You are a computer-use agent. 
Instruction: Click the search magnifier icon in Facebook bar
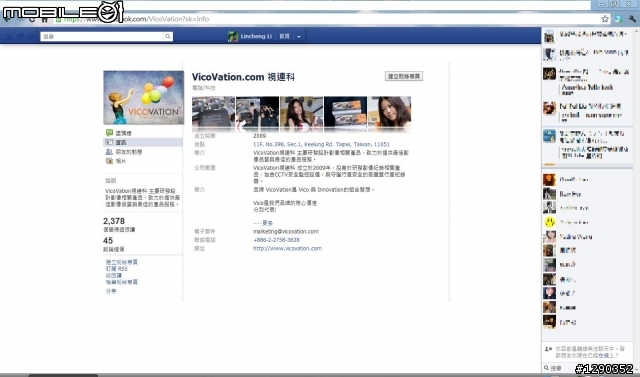tap(167, 36)
